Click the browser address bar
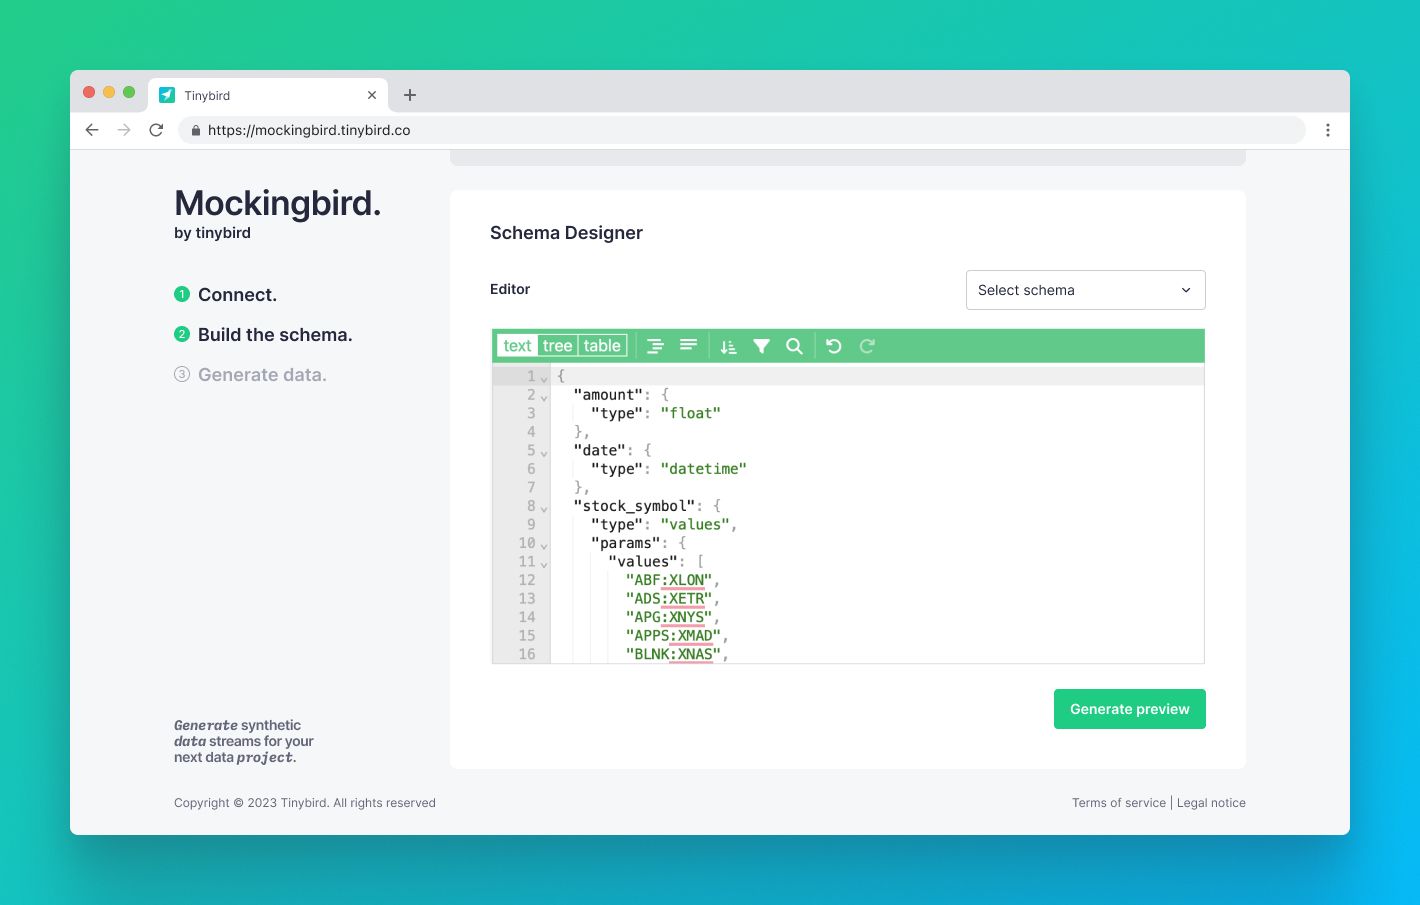Viewport: 1420px width, 905px height. pos(740,130)
